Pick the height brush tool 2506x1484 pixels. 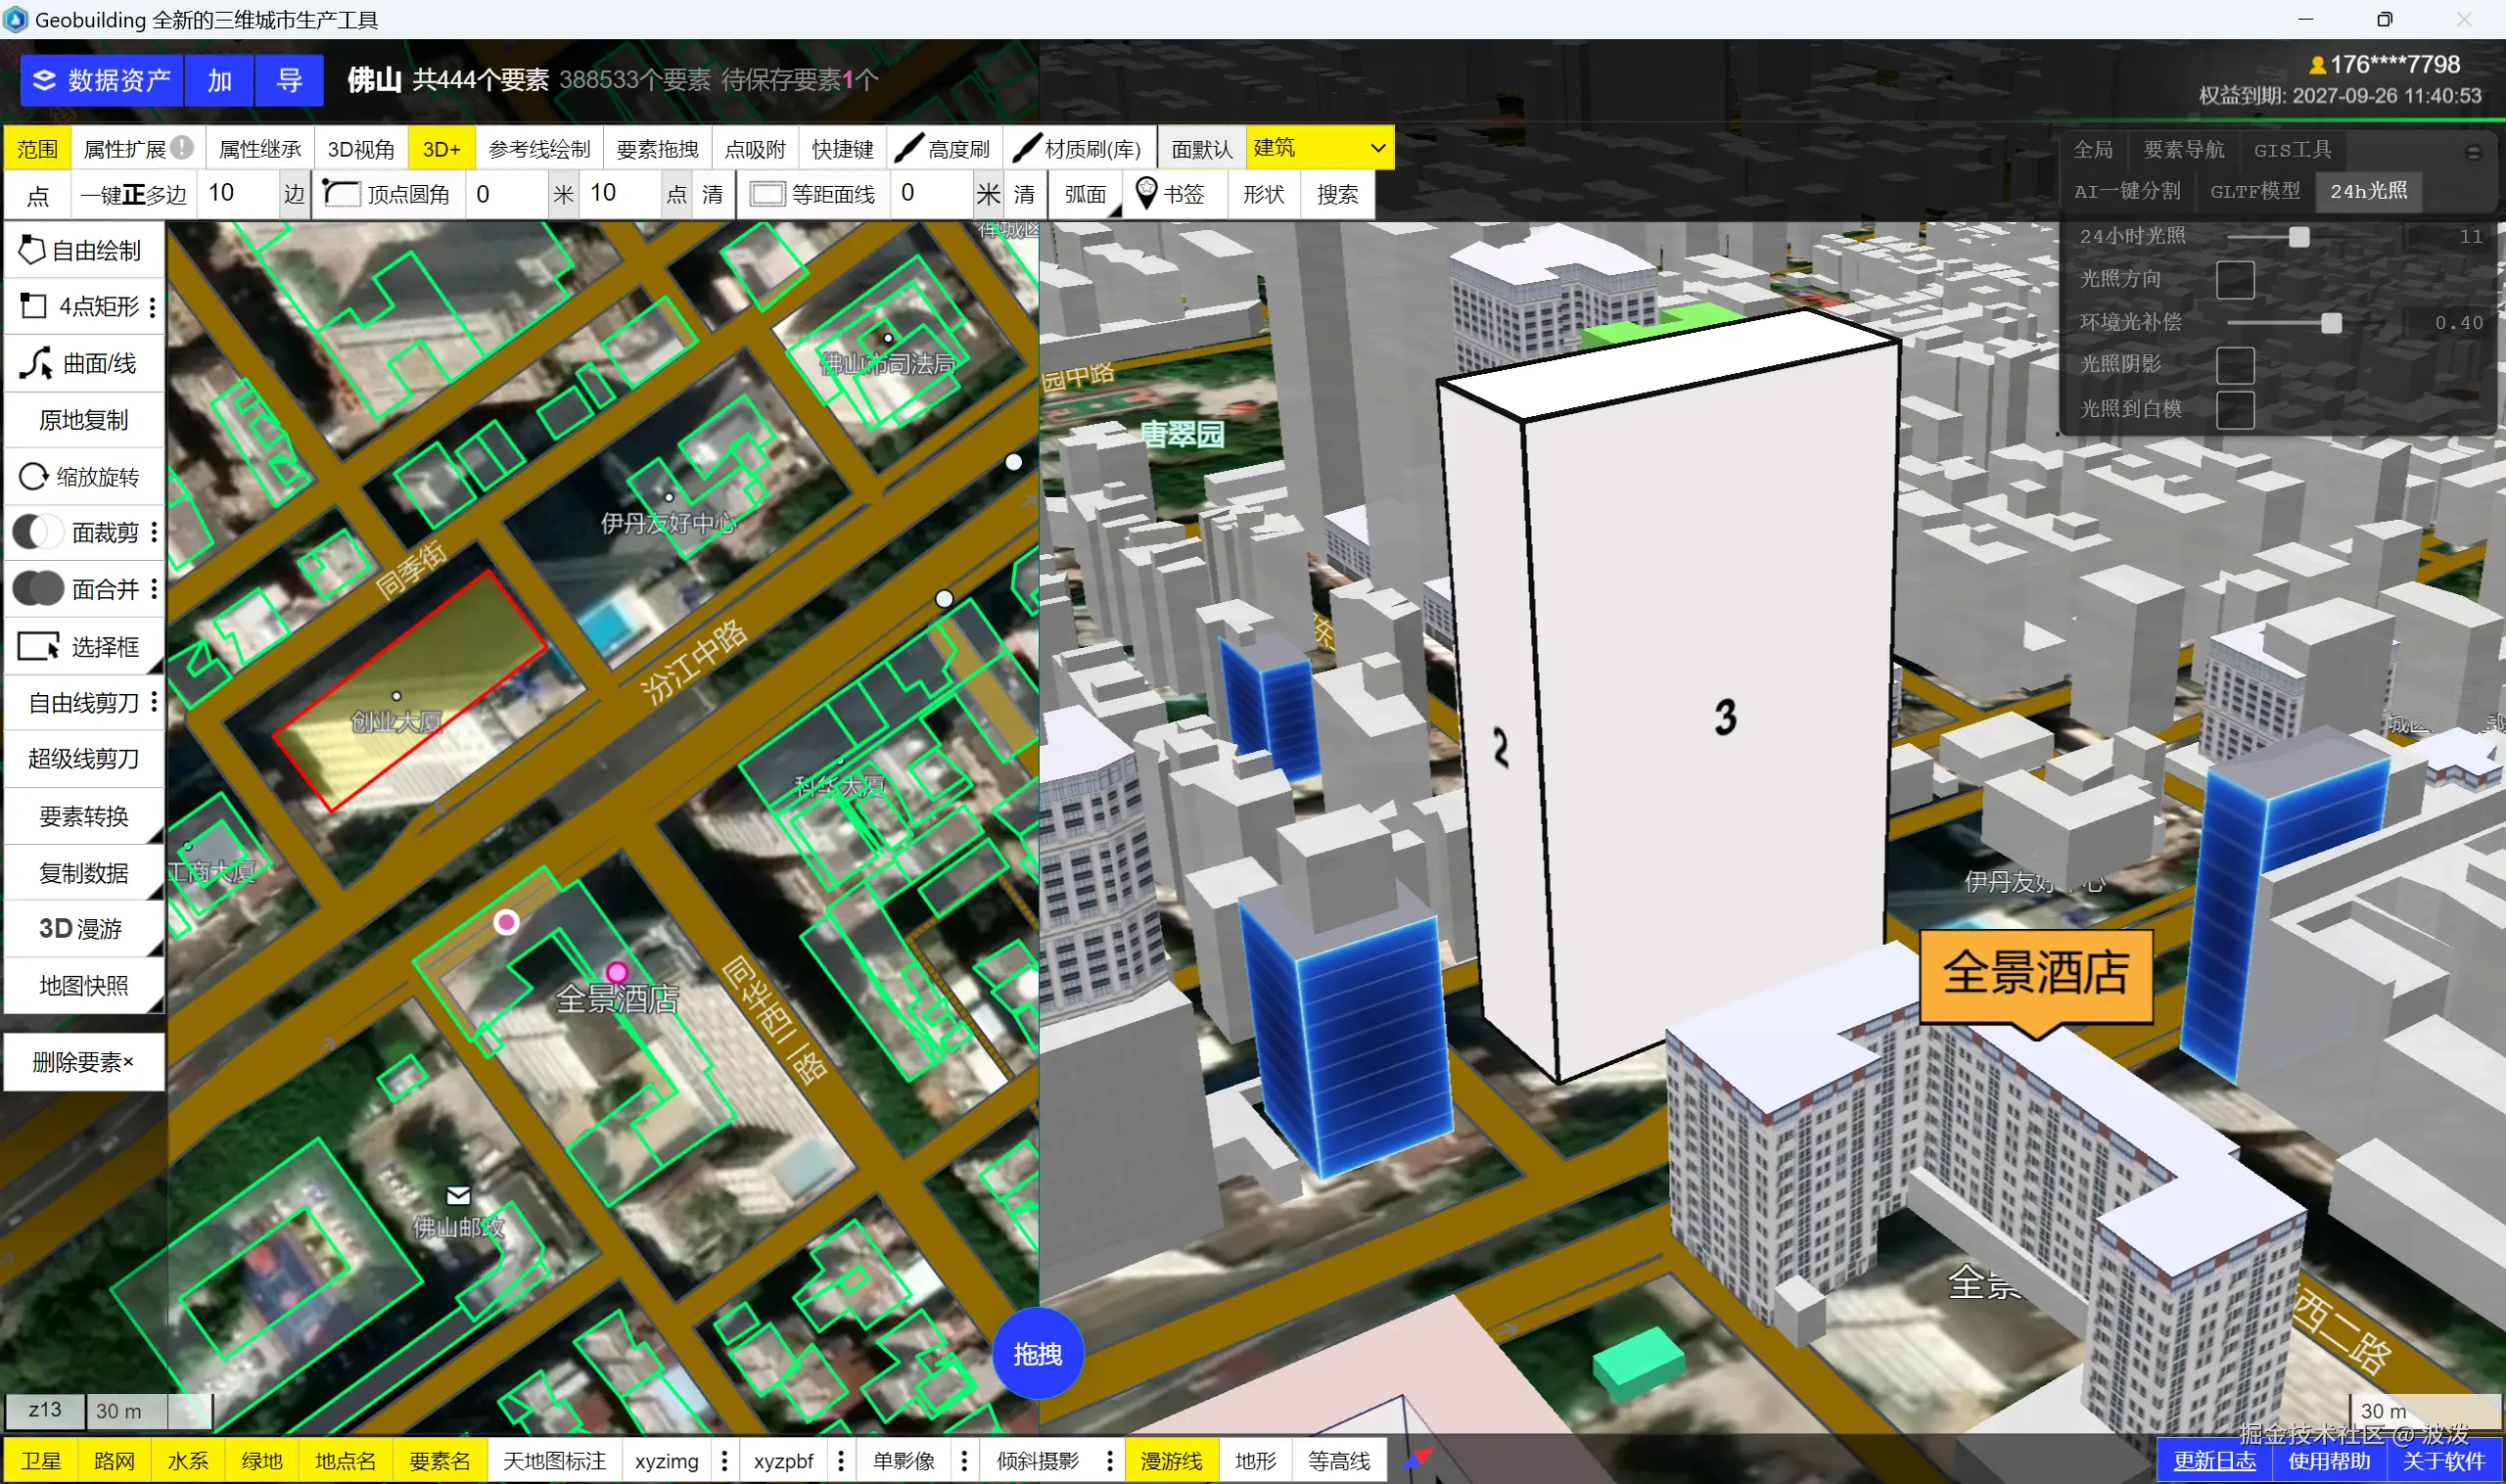944,149
